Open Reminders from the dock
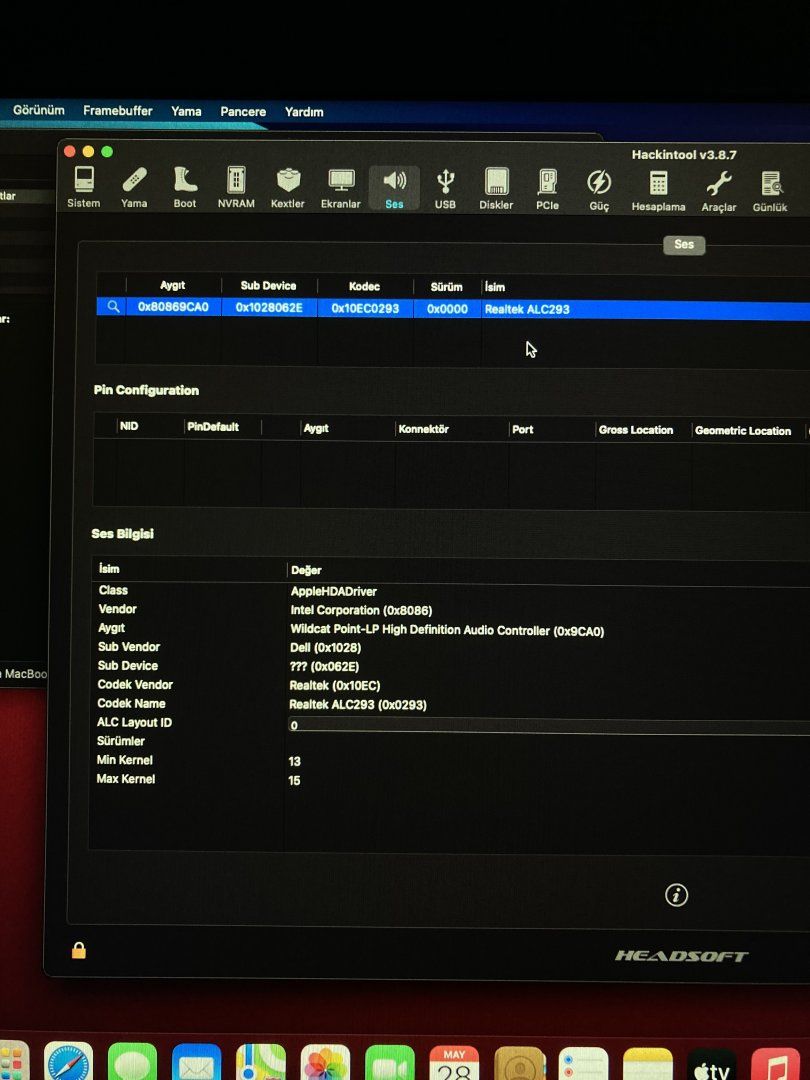Viewport: 810px width, 1080px height. click(x=583, y=1063)
